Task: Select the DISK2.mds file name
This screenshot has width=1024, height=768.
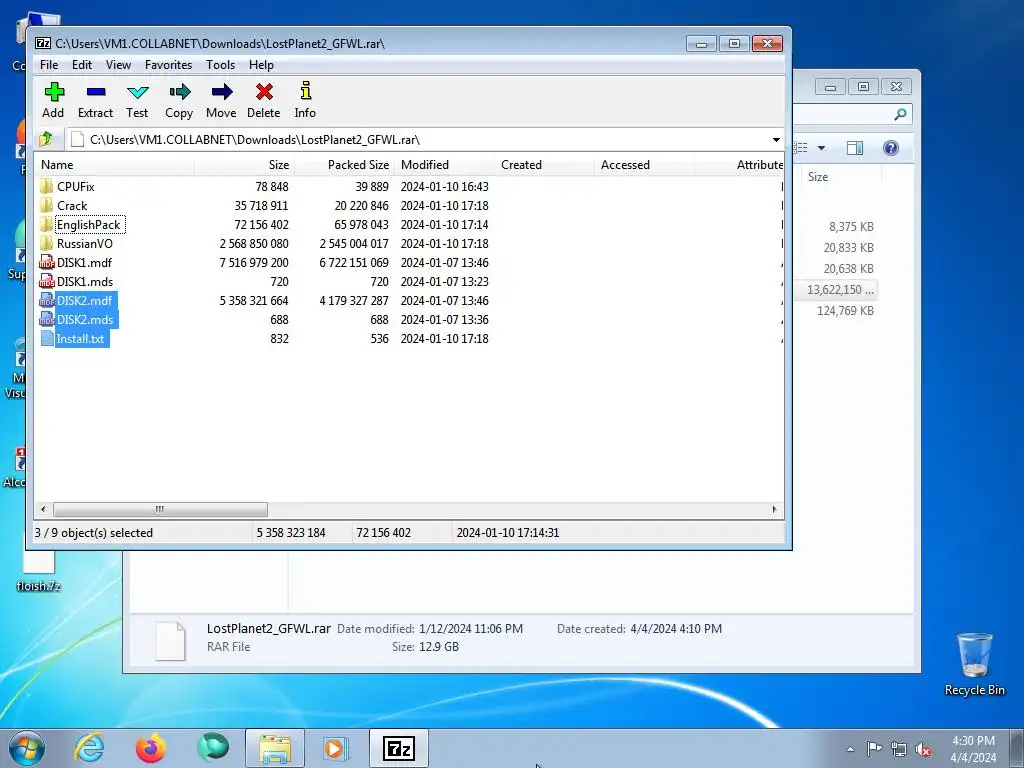Action: click(85, 319)
